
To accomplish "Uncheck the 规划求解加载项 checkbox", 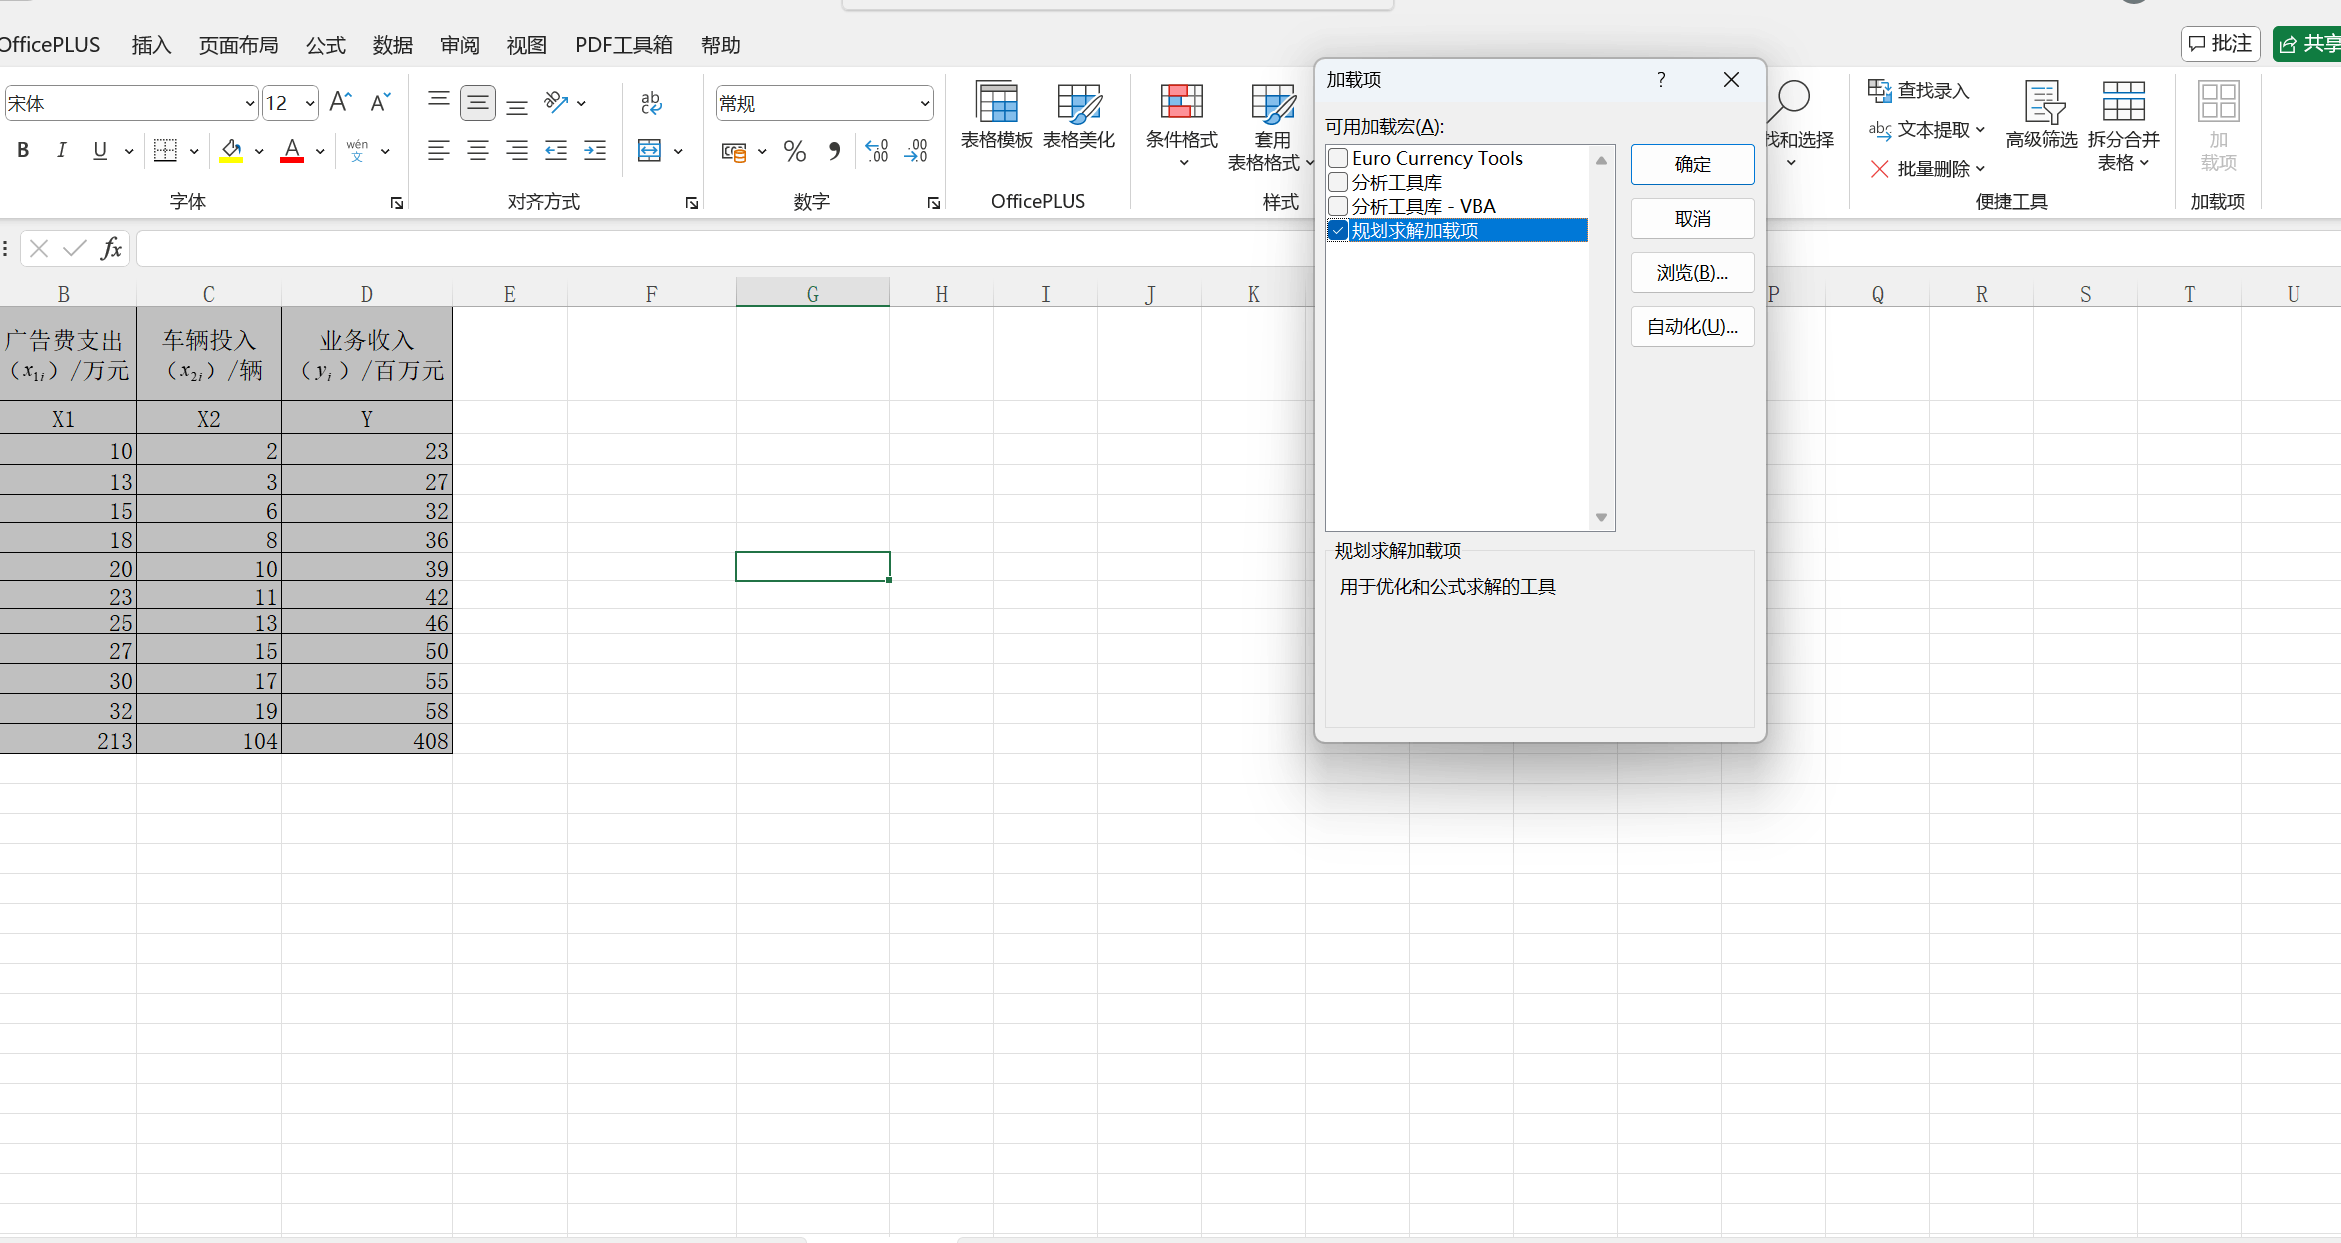I will tap(1338, 231).
